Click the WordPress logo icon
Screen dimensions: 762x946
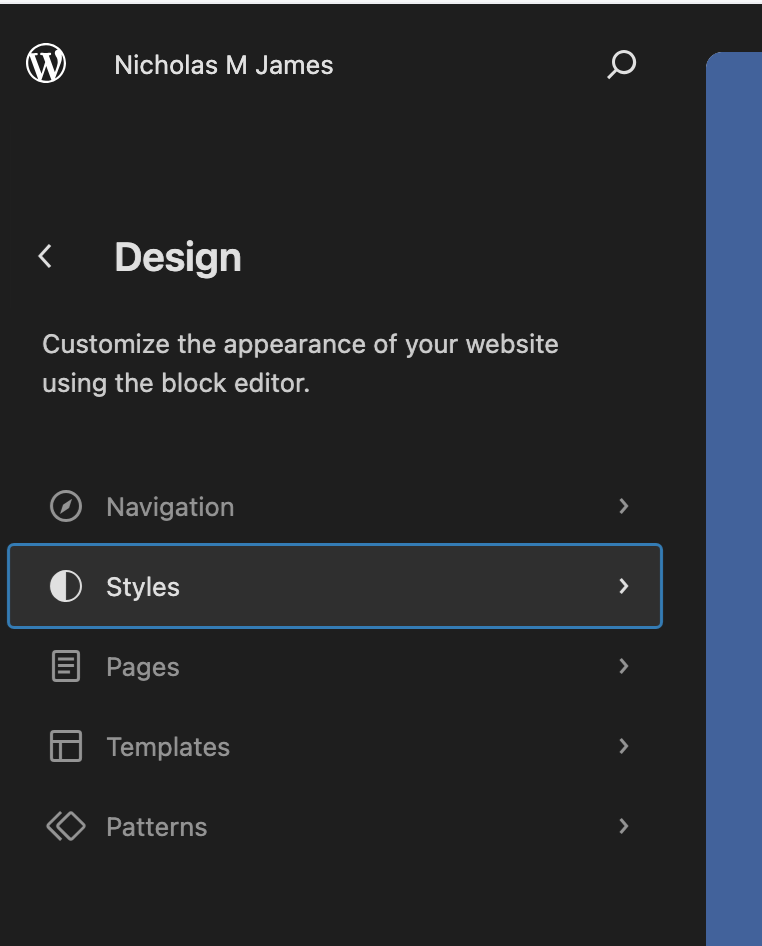[x=46, y=64]
